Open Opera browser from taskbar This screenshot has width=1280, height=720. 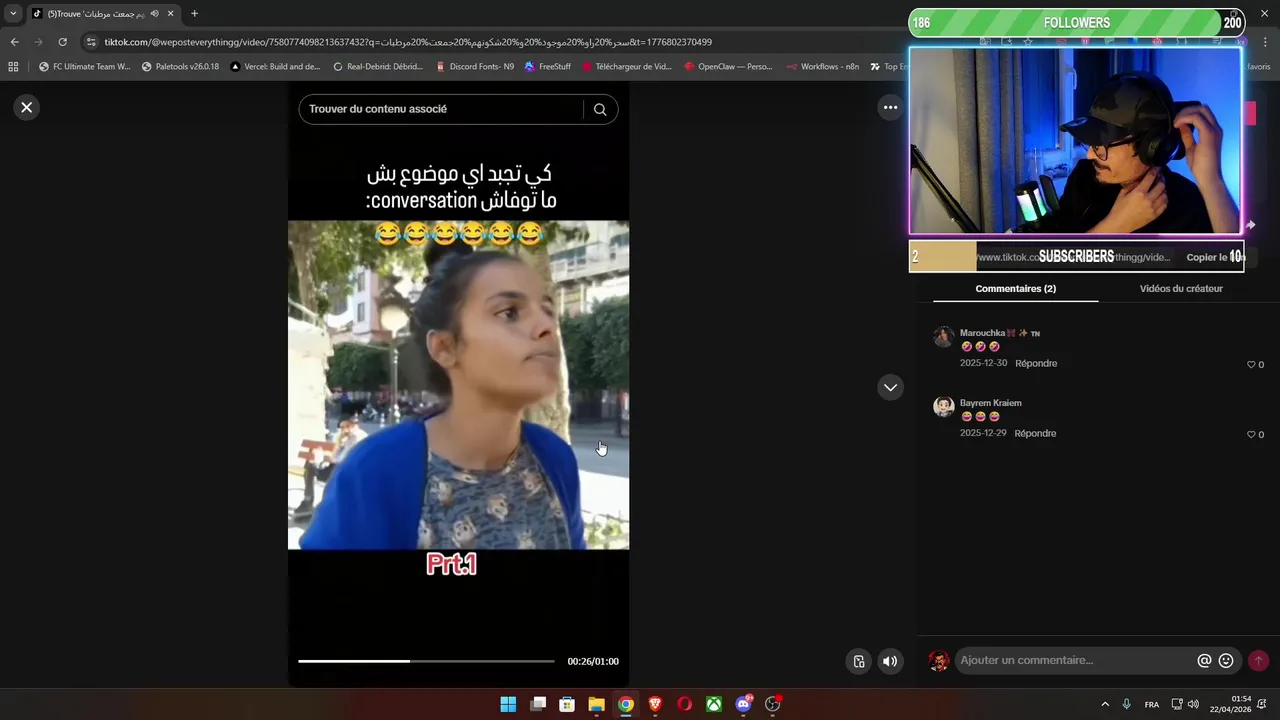click(684, 704)
